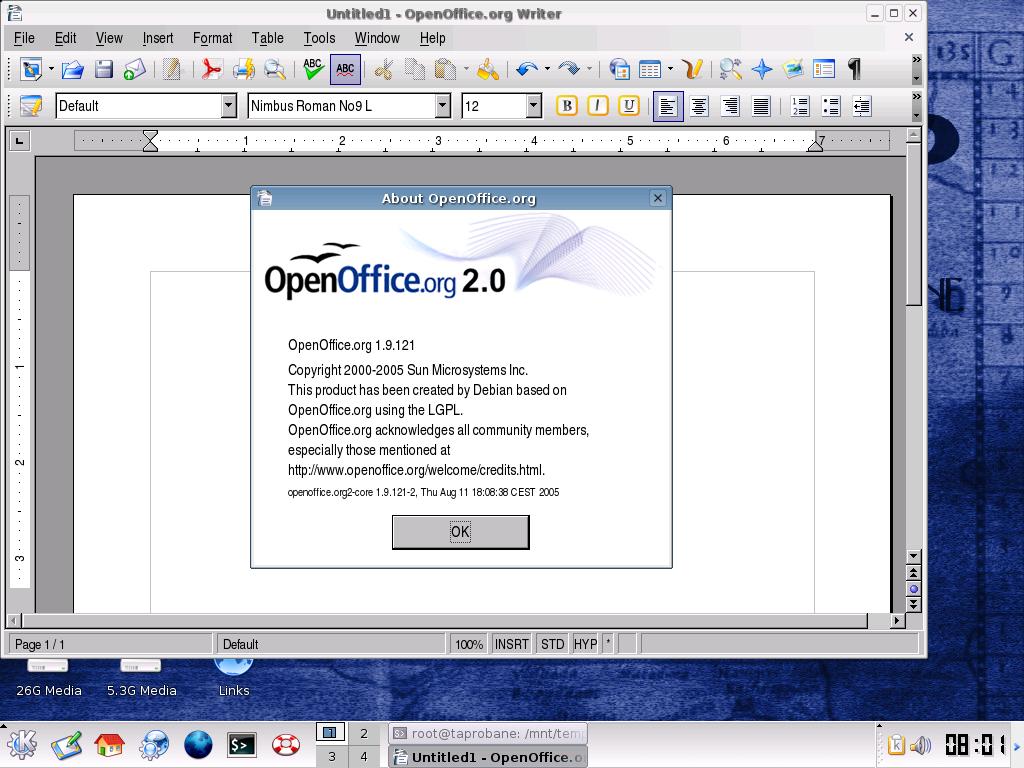Click the Undo arrow icon
Viewport: 1024px width, 768px height.
[x=526, y=69]
